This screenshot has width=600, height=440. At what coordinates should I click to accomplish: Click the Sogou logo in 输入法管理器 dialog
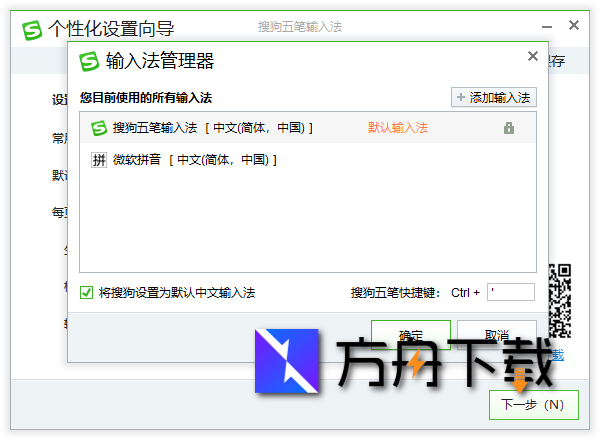click(89, 61)
